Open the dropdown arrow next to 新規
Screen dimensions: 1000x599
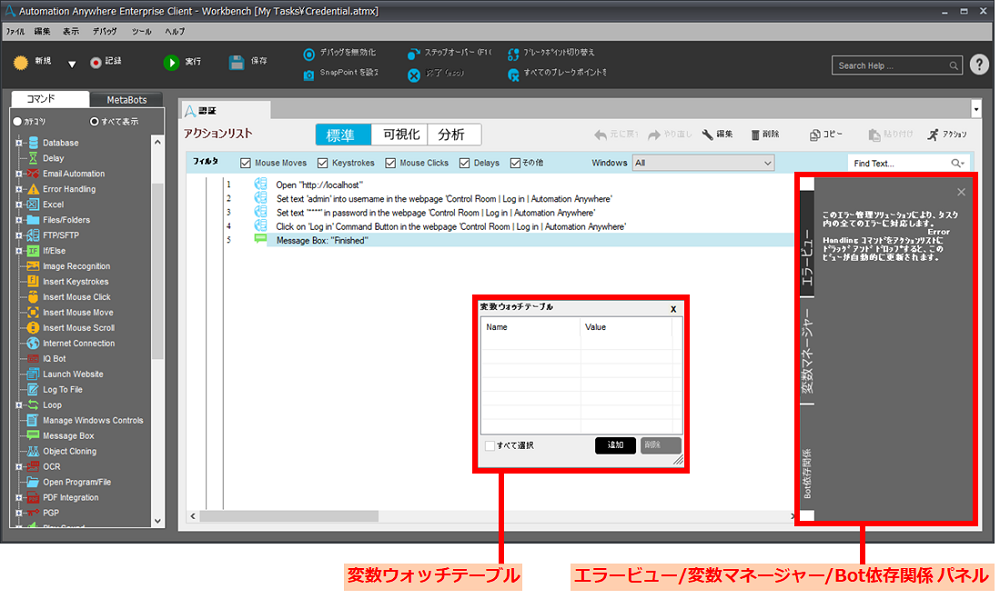pos(72,64)
